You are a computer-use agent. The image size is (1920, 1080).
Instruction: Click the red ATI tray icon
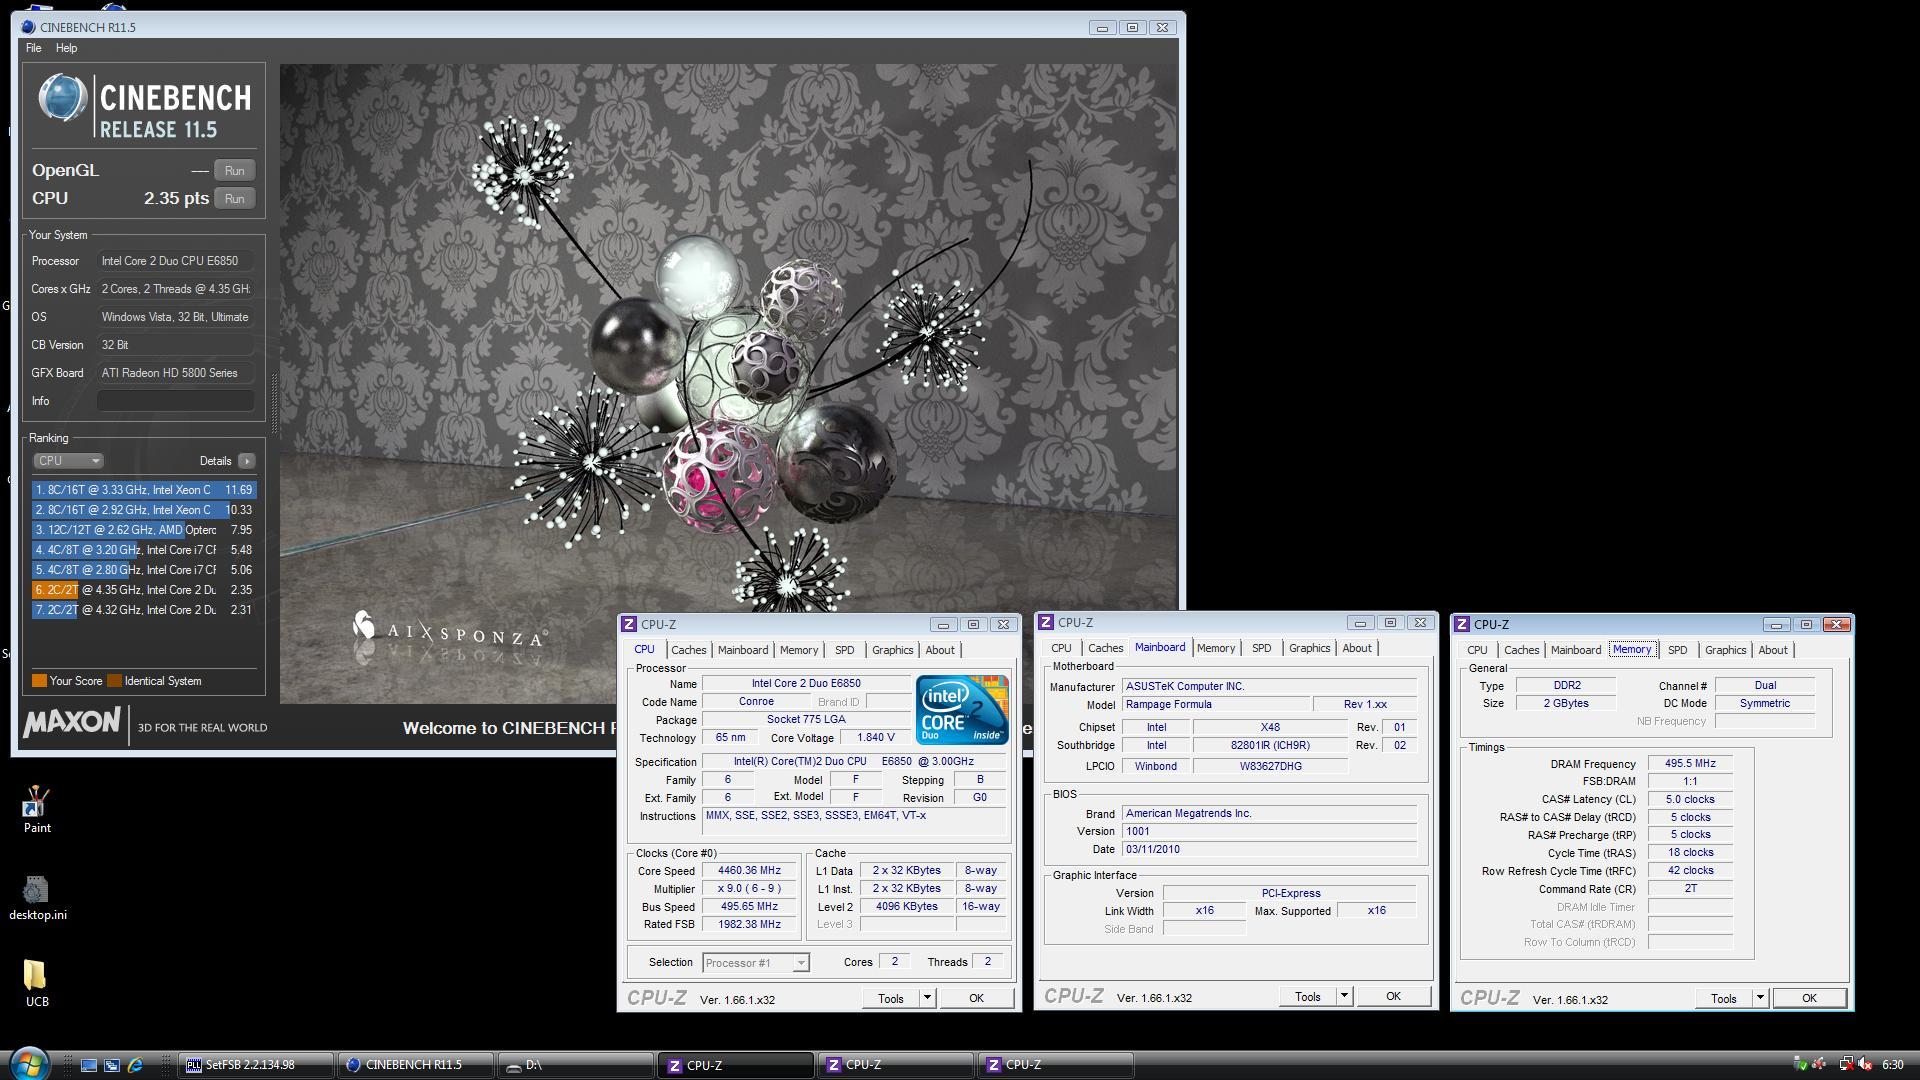(x=1819, y=1064)
